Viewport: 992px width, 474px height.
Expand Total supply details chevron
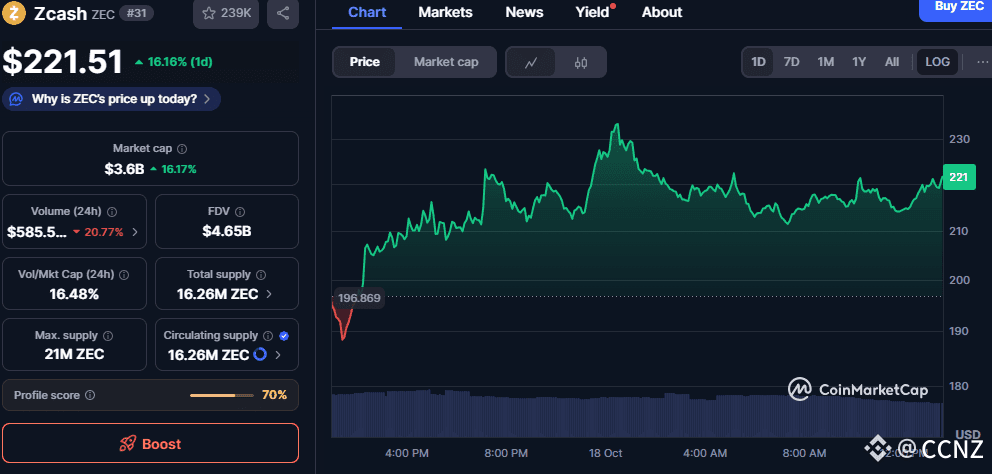pos(270,294)
